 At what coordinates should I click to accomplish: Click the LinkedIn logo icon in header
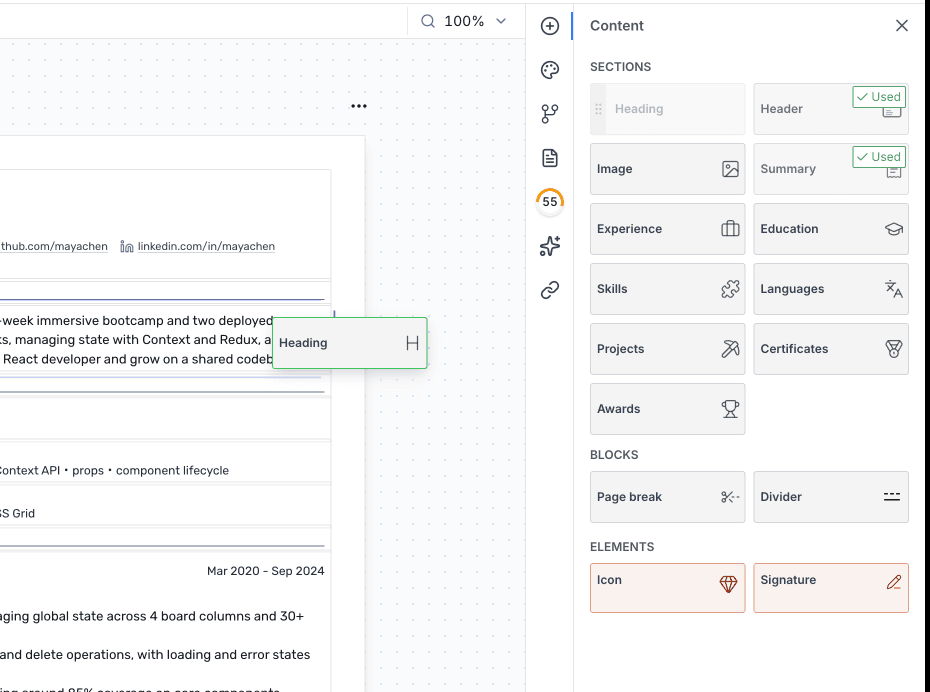pyautogui.click(x=126, y=247)
